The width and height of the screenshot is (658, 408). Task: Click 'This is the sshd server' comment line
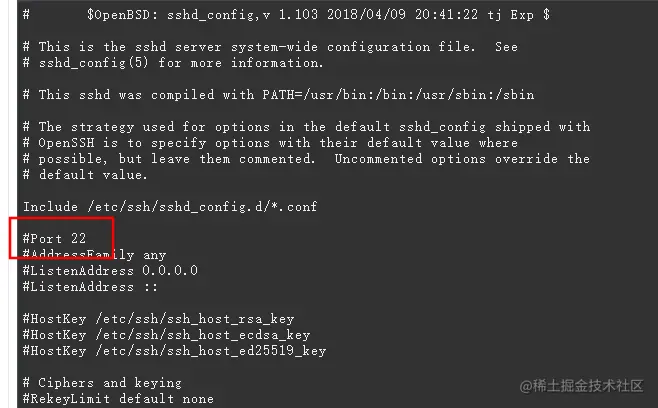tap(270, 47)
